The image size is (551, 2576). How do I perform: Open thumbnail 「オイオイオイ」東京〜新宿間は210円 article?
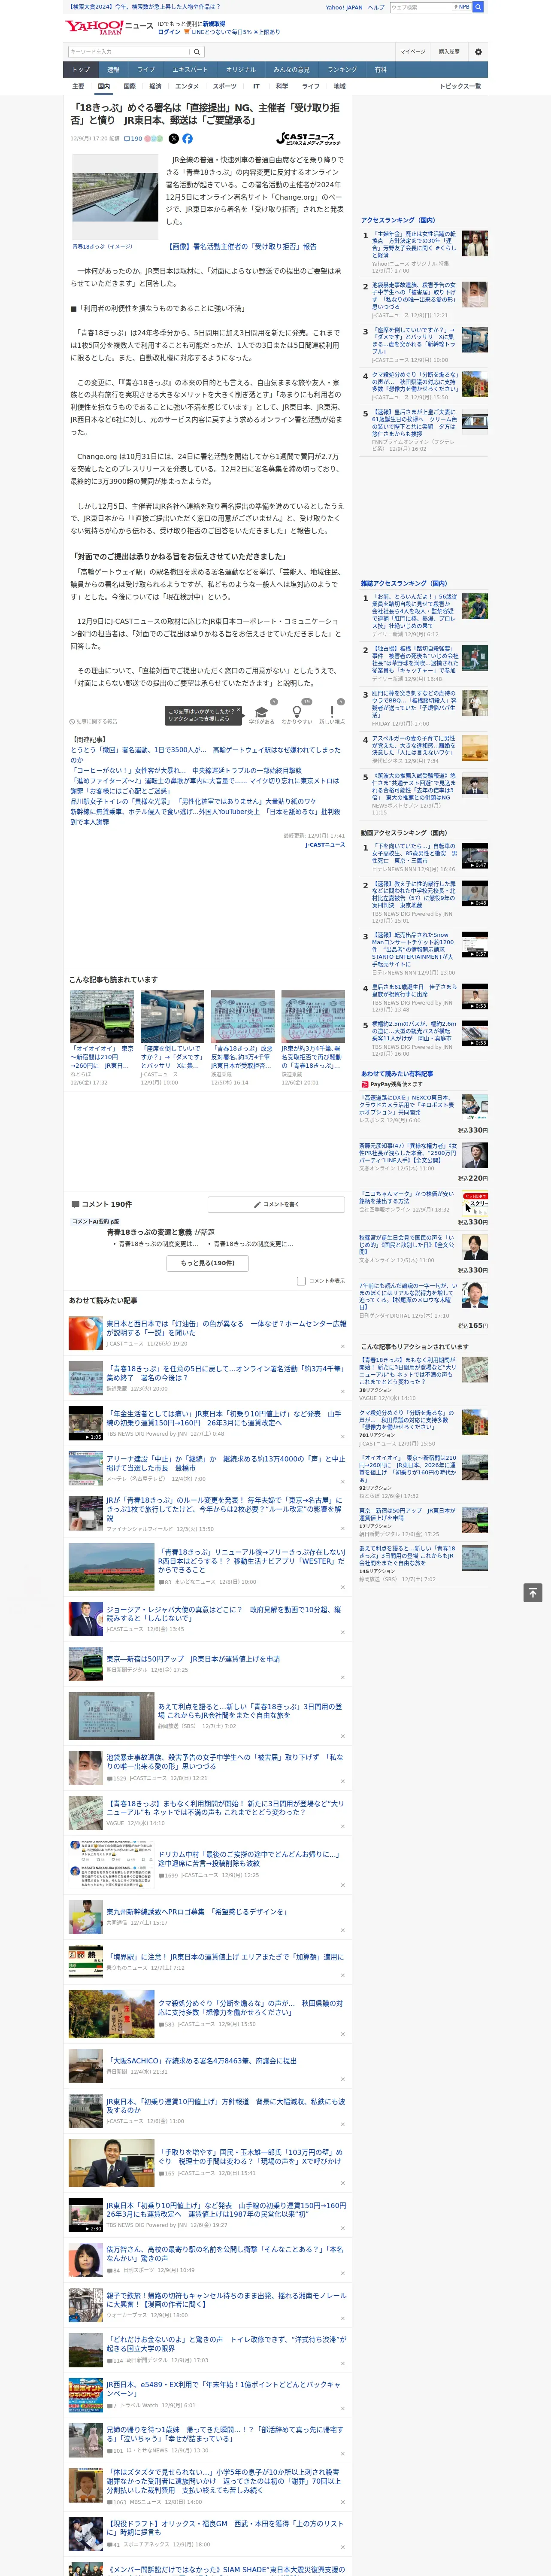click(x=102, y=1016)
